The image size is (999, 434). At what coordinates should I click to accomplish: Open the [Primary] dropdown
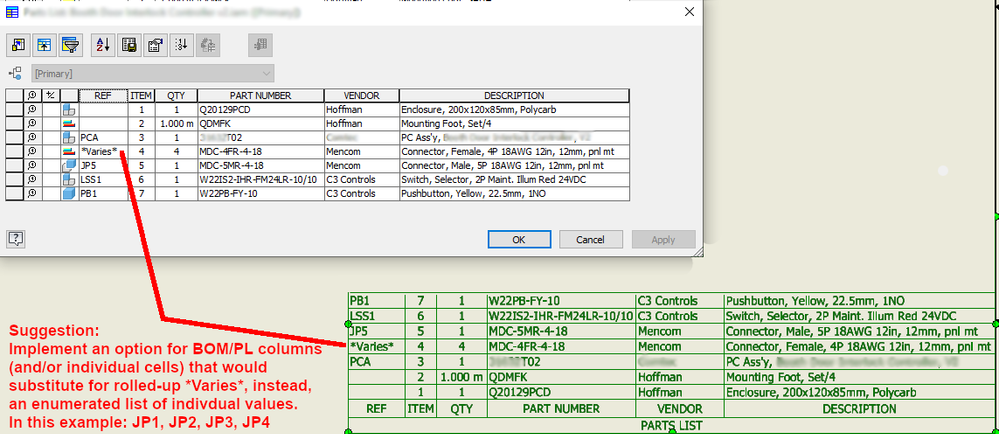point(154,74)
